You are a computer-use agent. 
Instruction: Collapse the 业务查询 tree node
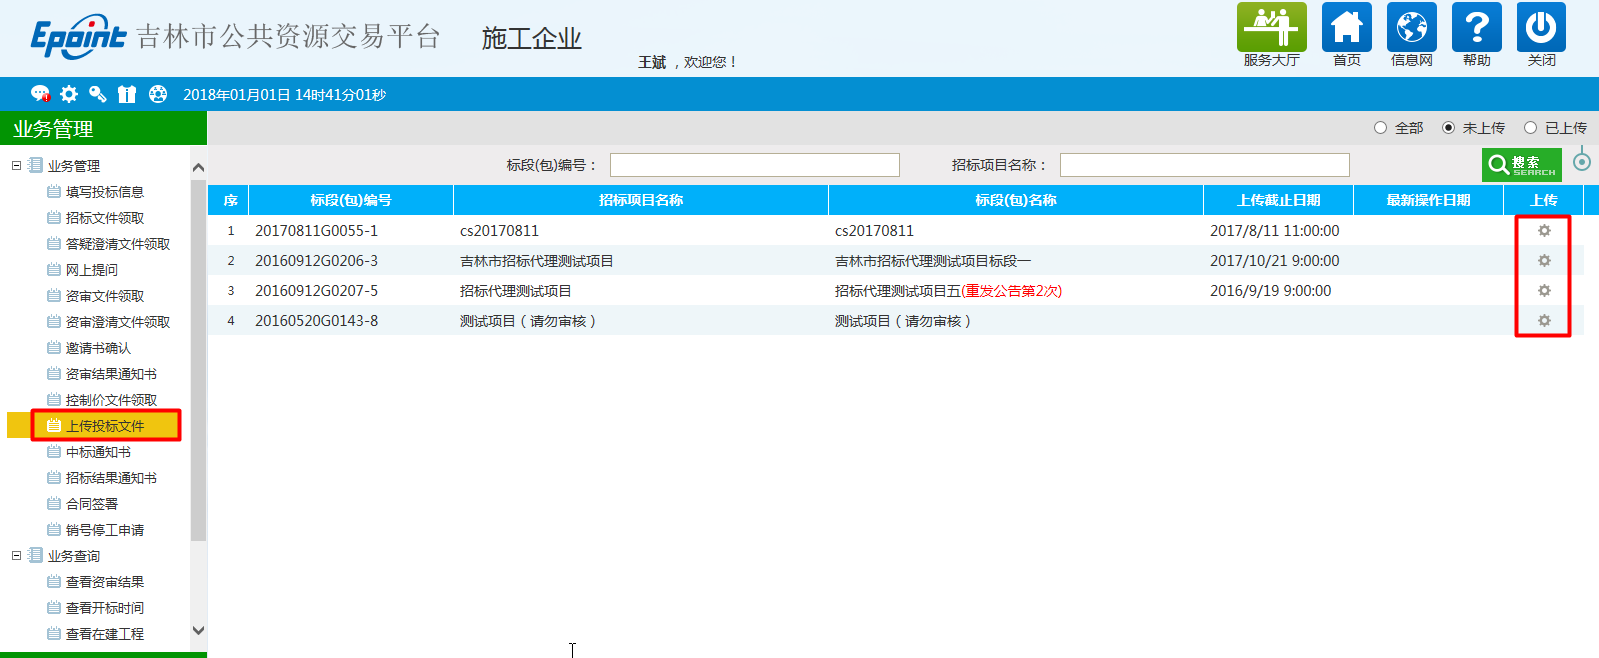coord(16,555)
